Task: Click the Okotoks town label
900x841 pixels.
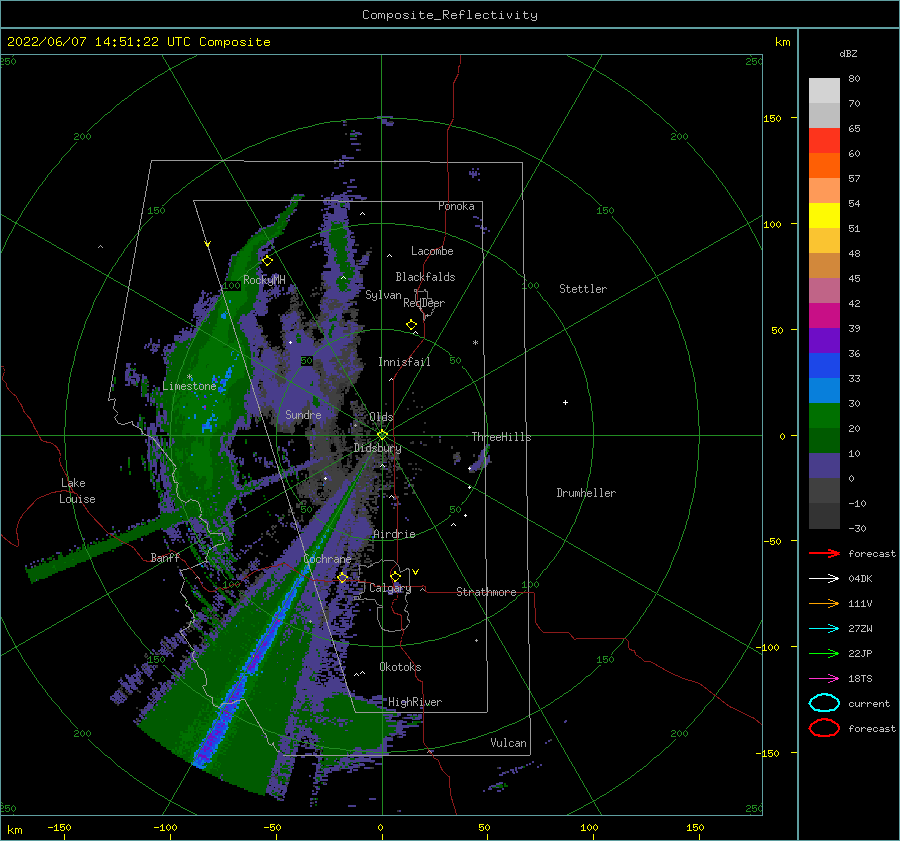Action: coord(400,667)
